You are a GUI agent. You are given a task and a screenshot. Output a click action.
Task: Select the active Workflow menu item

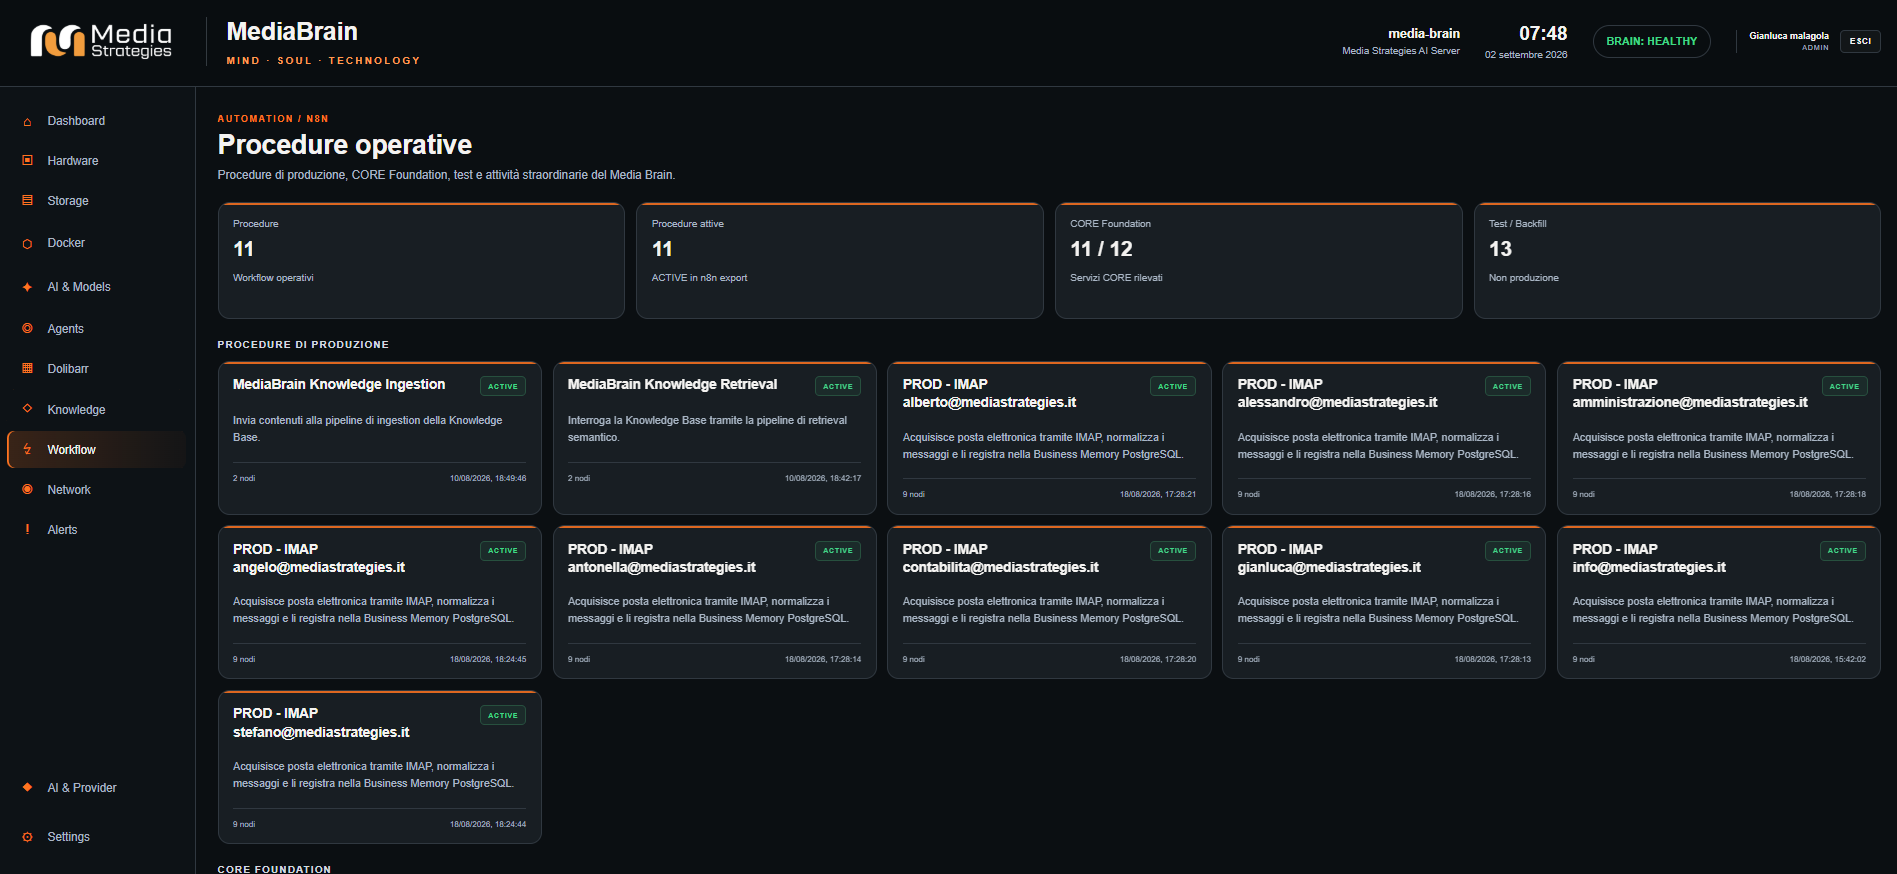tap(97, 450)
